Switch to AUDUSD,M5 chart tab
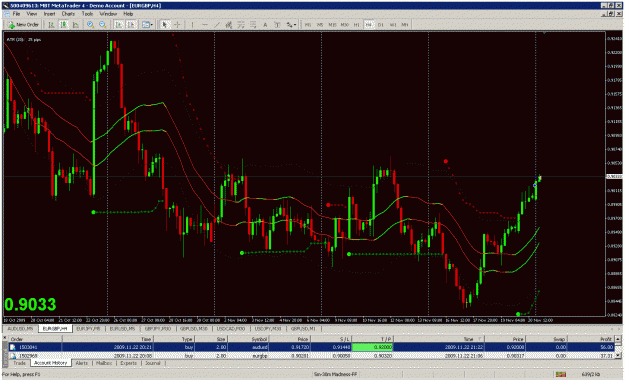The image size is (625, 380). tap(20, 329)
